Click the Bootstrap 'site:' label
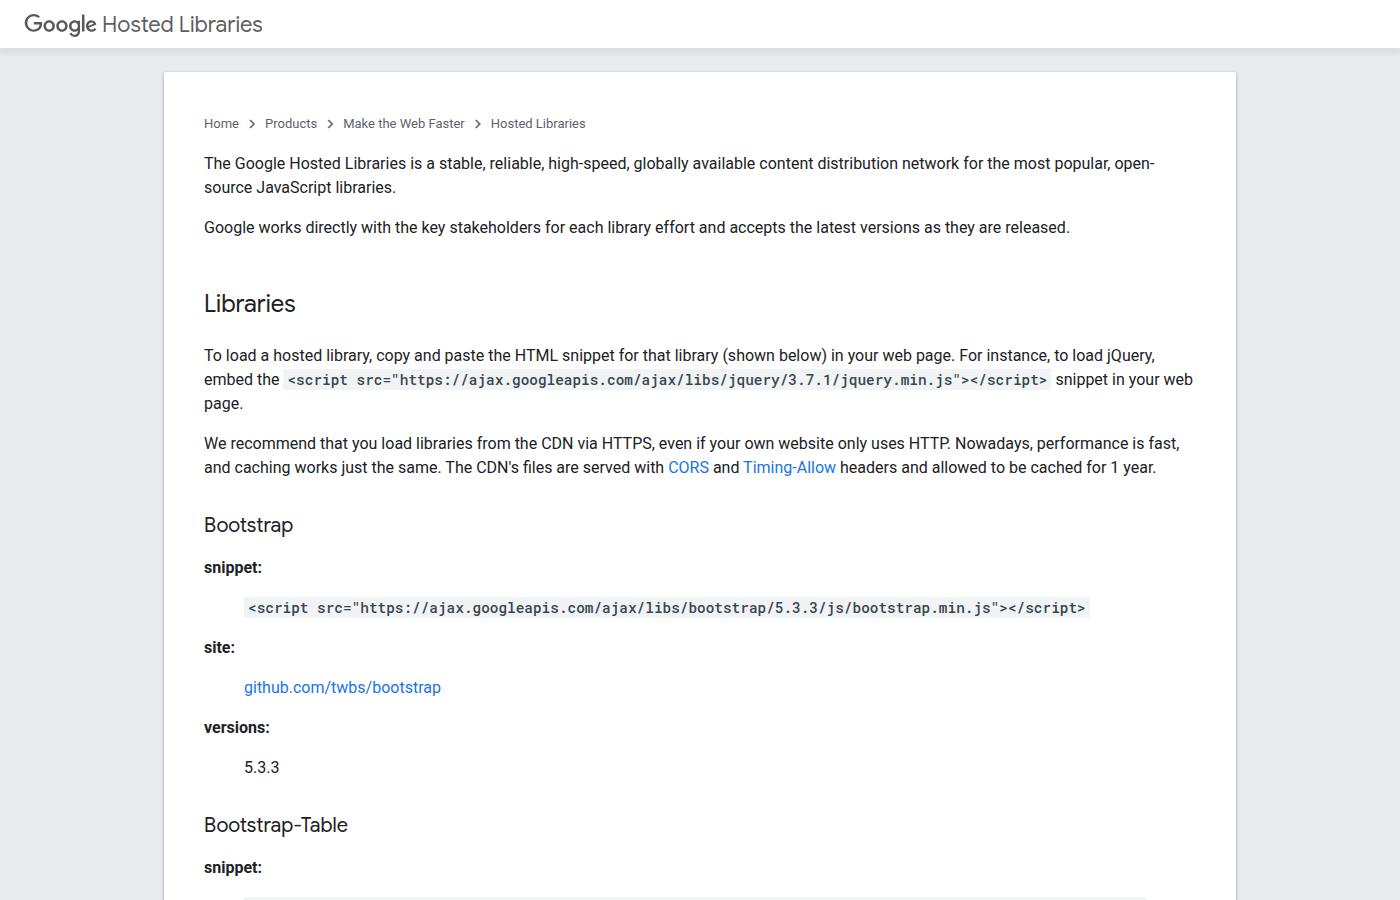 [219, 647]
